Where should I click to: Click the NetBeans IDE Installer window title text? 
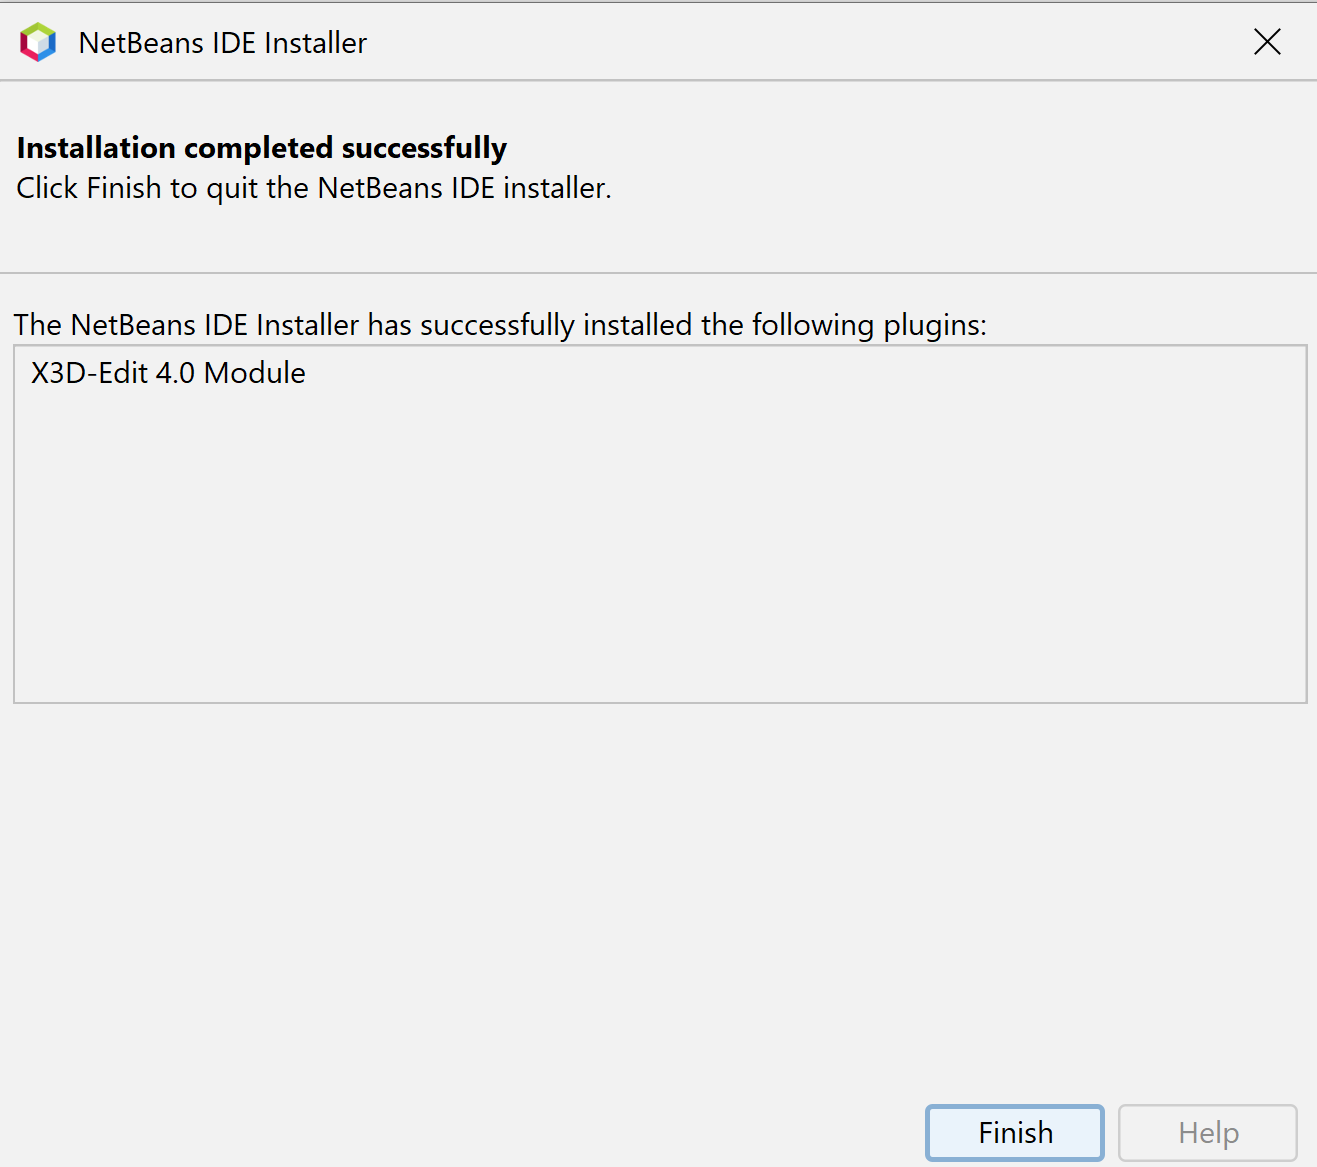223,43
